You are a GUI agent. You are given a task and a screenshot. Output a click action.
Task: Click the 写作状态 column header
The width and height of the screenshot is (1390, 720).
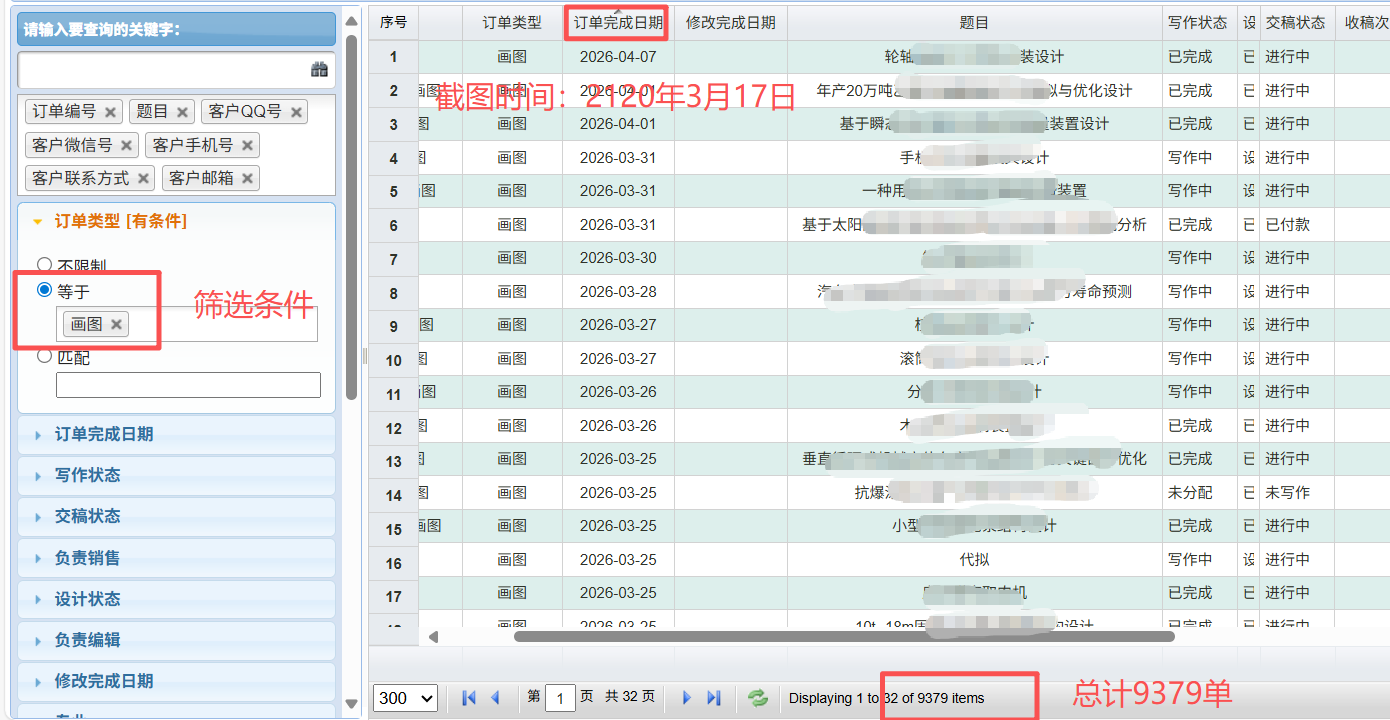pos(1197,23)
